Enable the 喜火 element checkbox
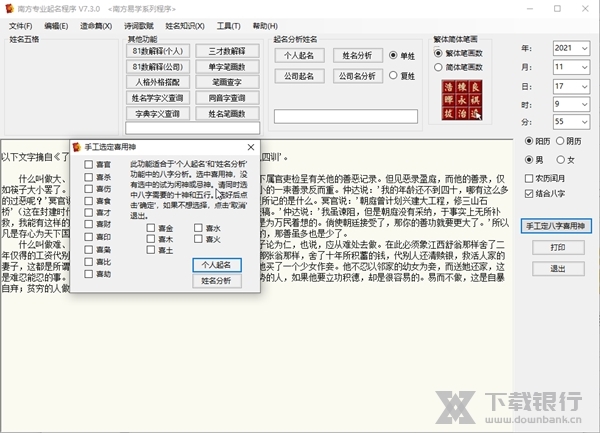 (x=198, y=239)
